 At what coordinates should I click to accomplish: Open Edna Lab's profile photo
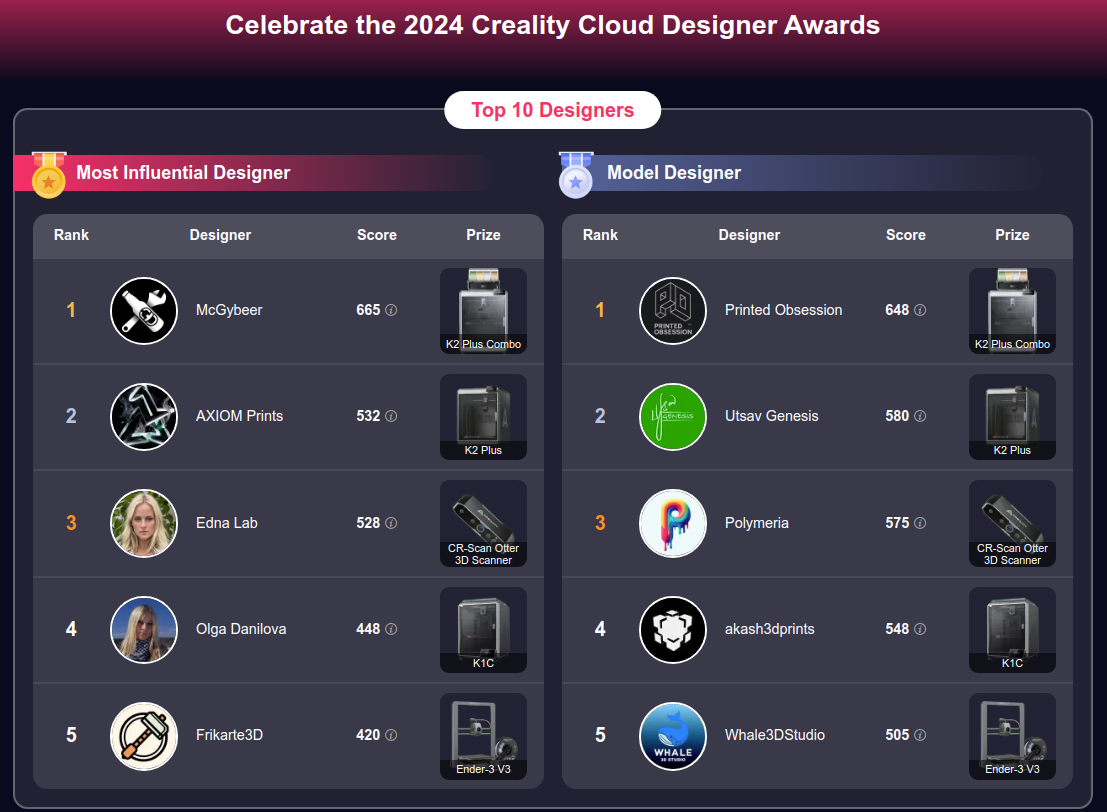(144, 523)
